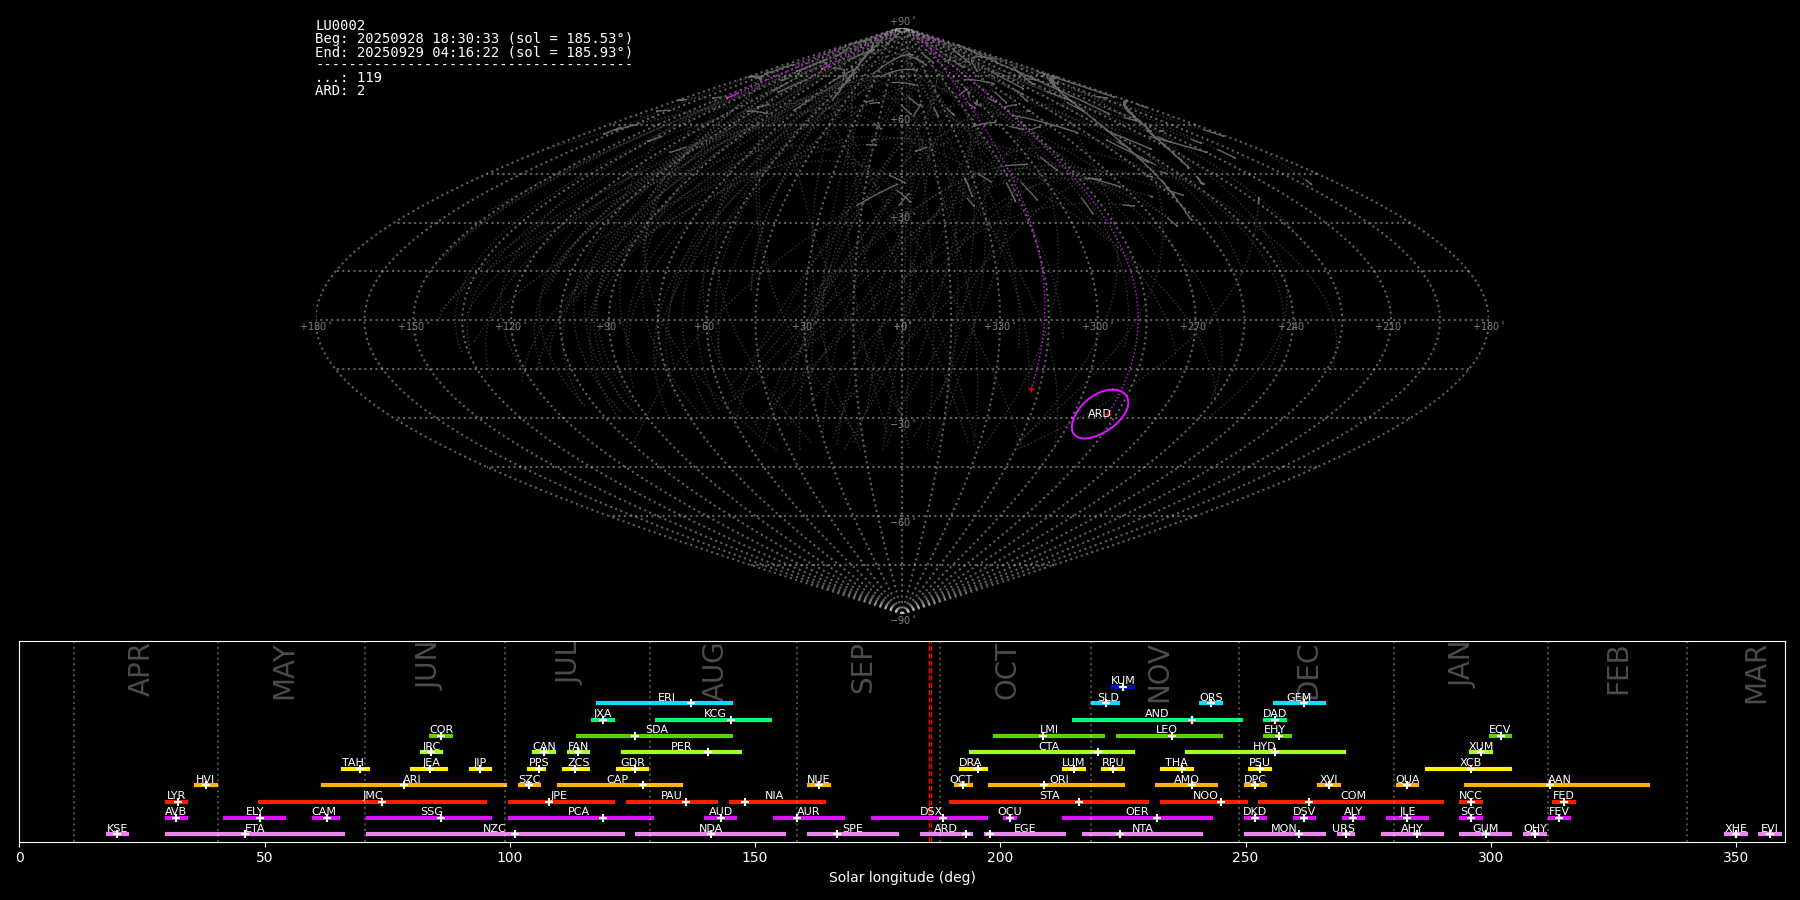Click the COR shower bar
The width and height of the screenshot is (1800, 900).
441,736
